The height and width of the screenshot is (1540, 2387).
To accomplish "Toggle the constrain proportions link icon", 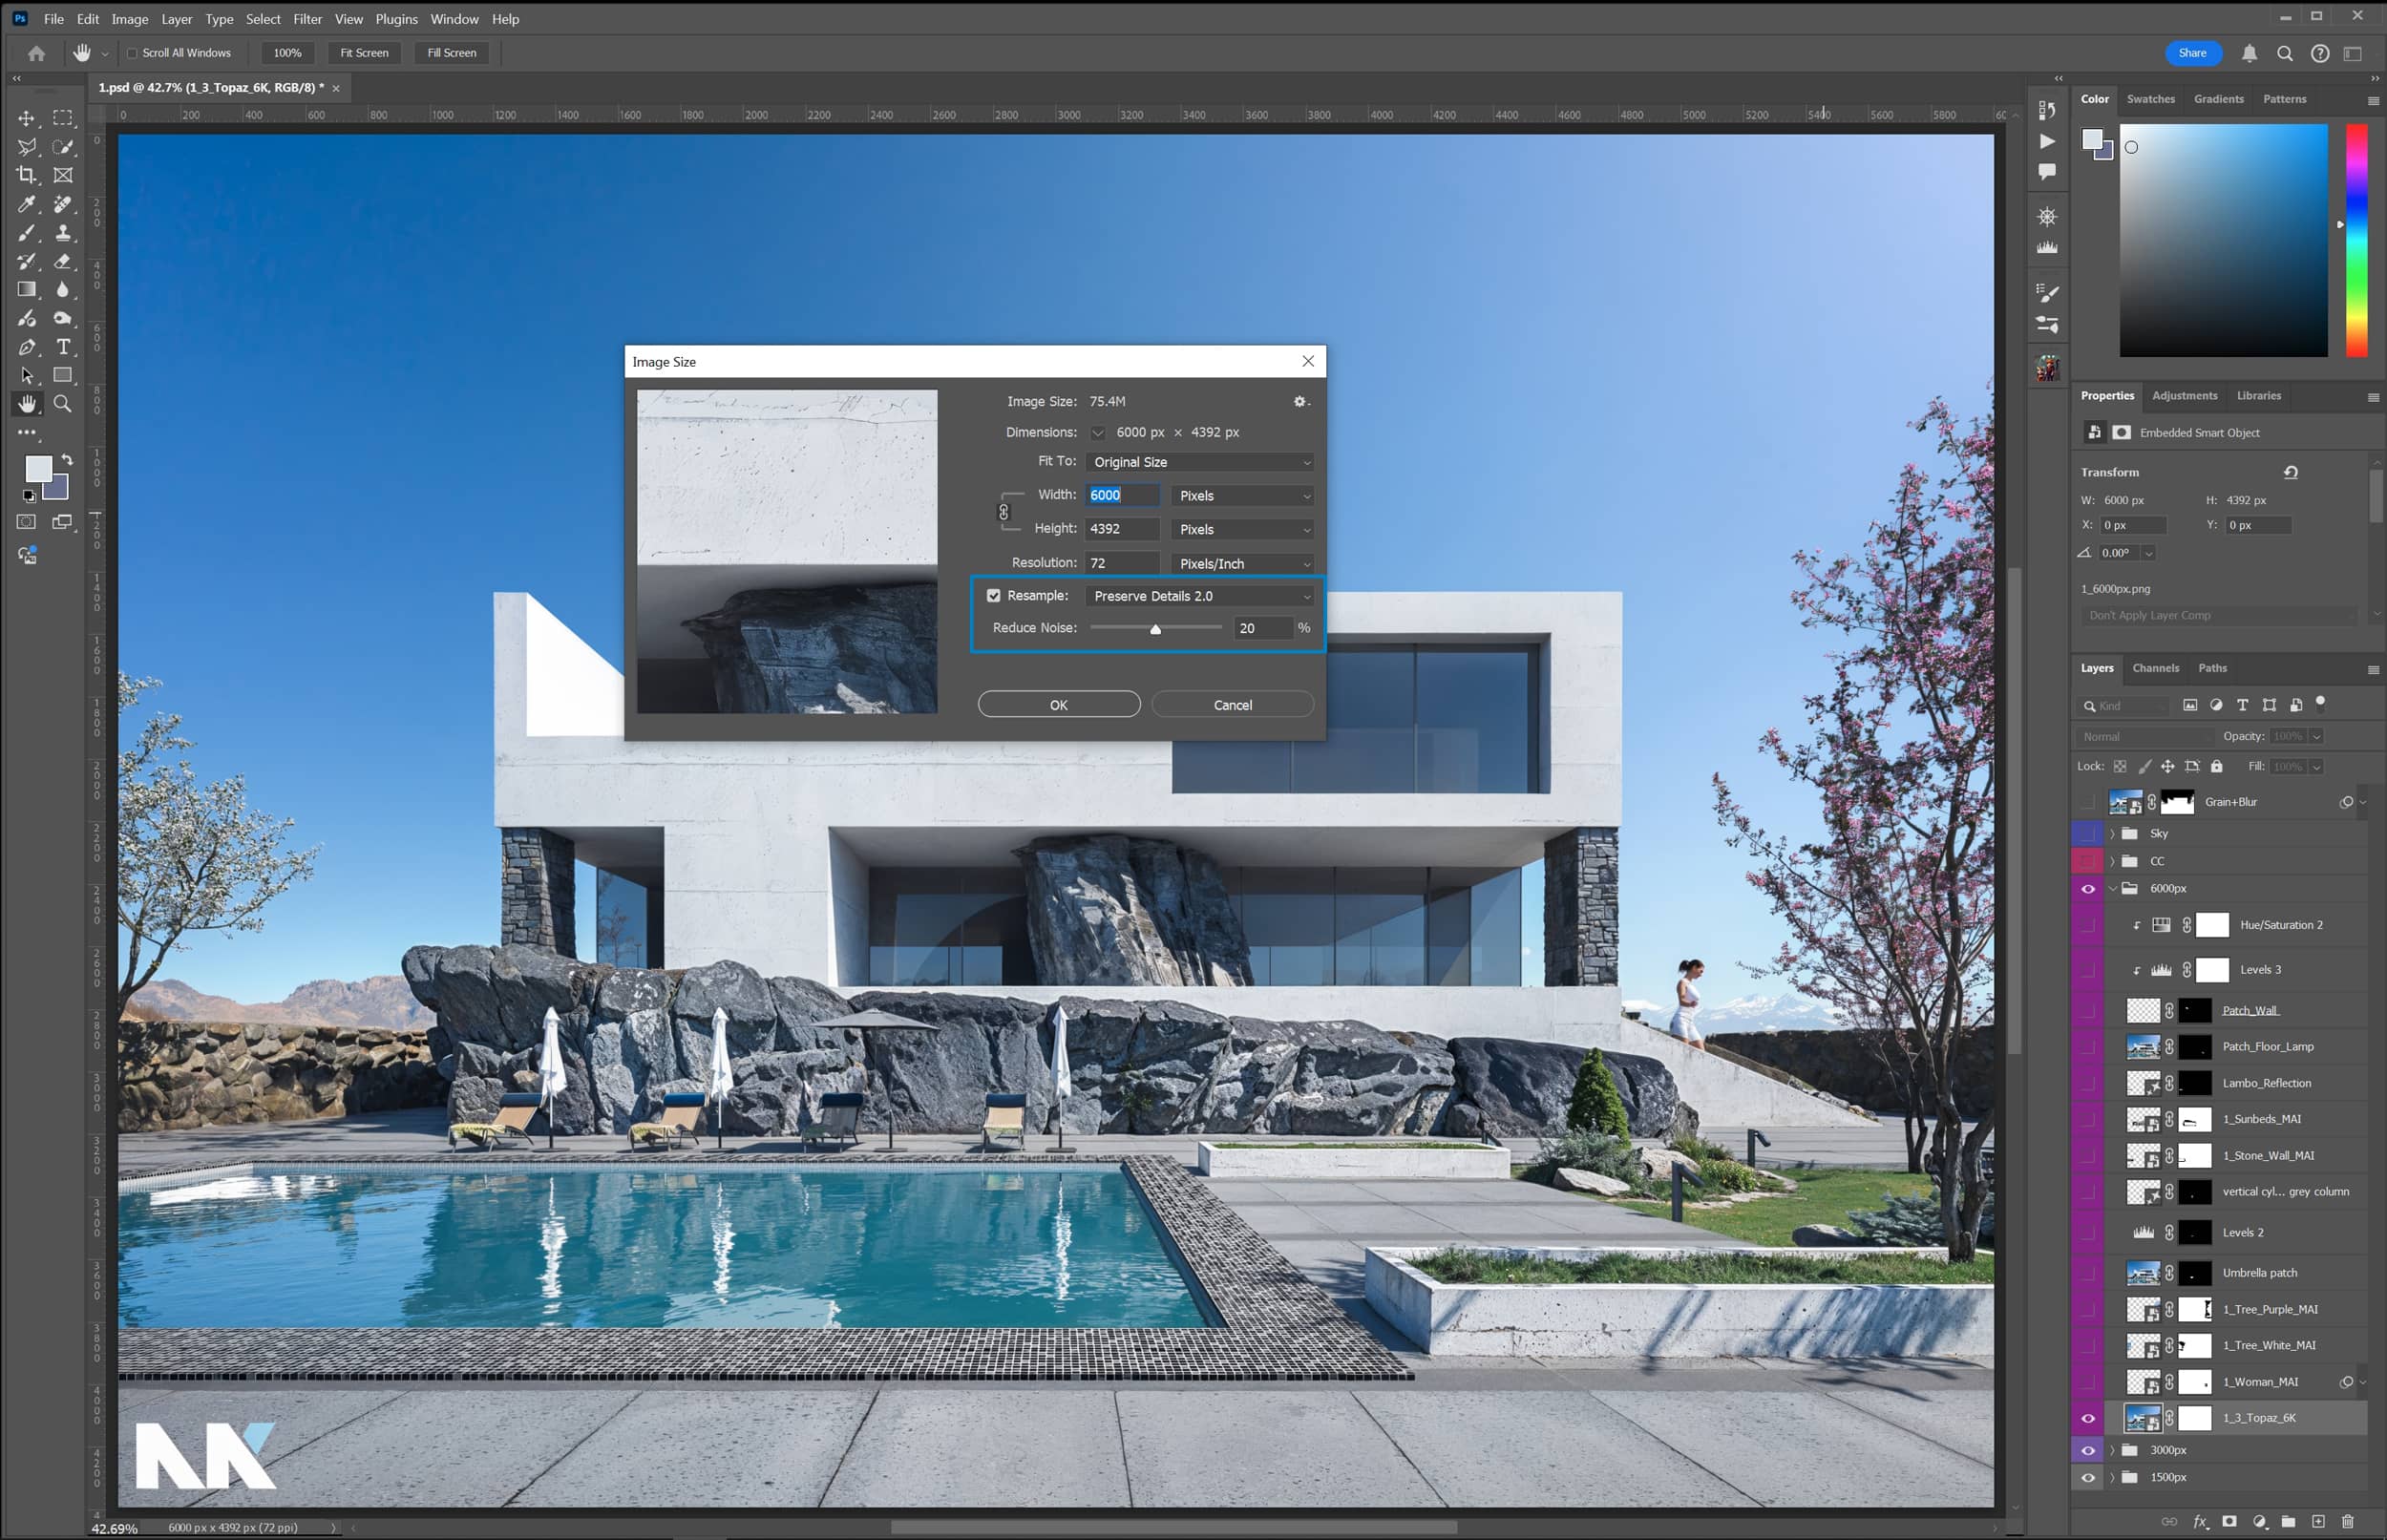I will click(1004, 512).
